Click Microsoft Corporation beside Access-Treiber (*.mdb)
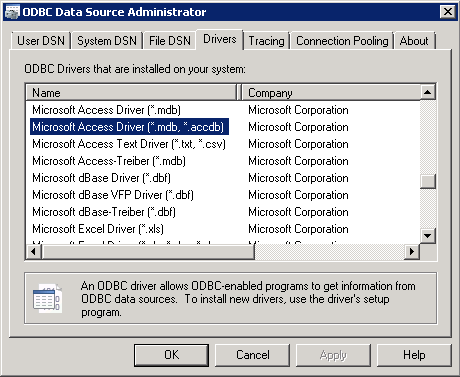 [x=298, y=161]
